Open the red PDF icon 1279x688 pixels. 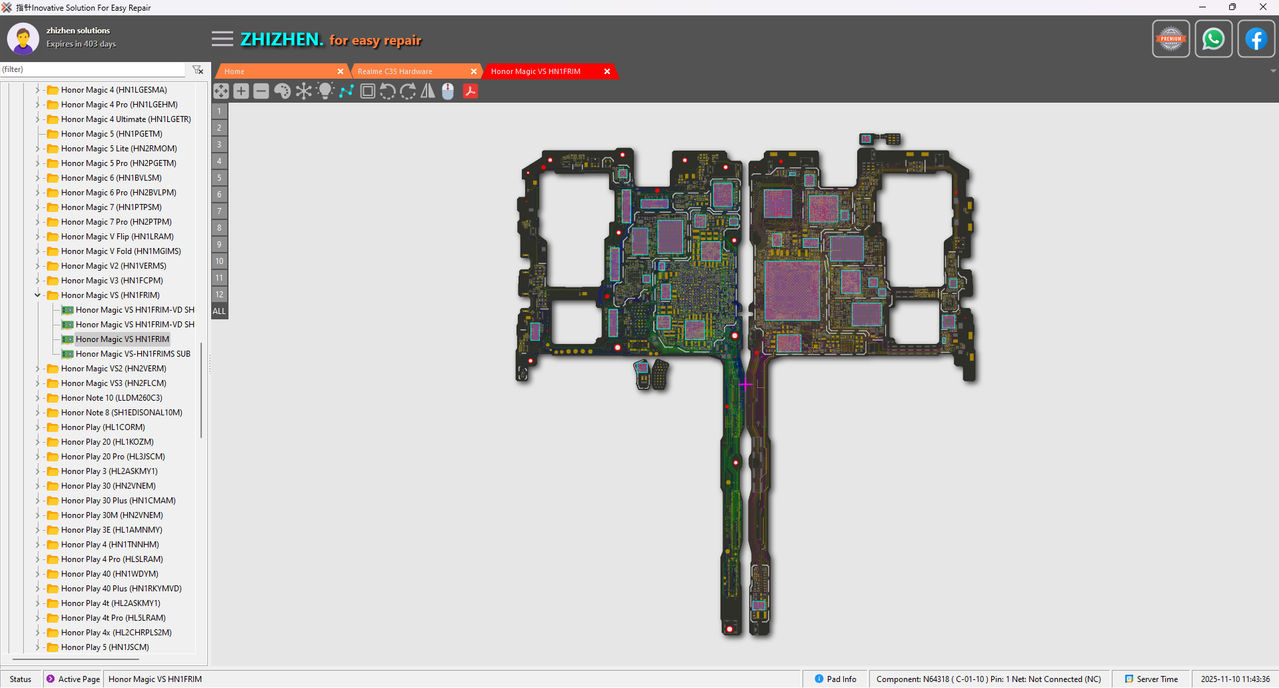tap(470, 91)
